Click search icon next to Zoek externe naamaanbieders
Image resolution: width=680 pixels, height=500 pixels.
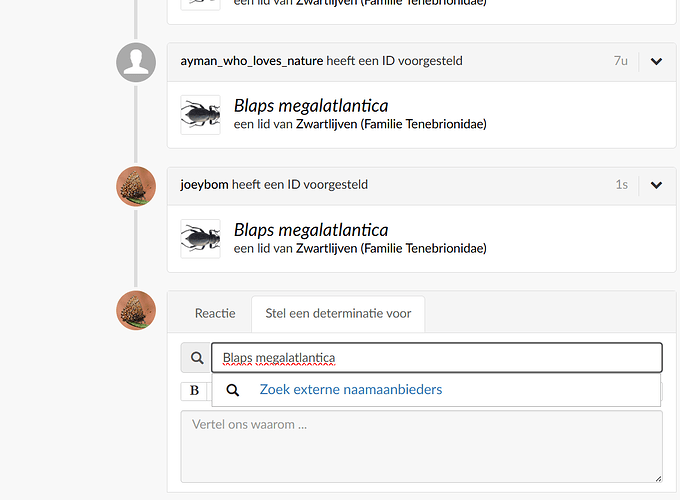pos(233,390)
